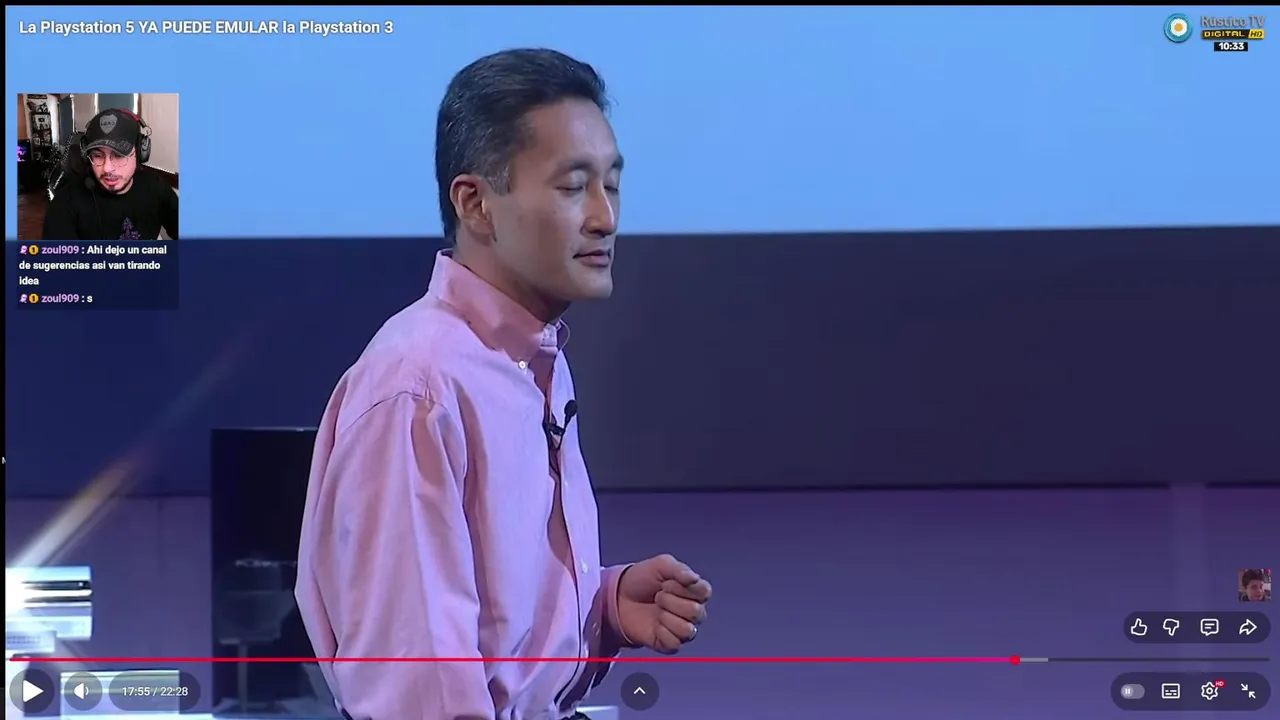Image resolution: width=1280 pixels, height=720 pixels.
Task: Expand the upward chevron for more videos
Action: [x=639, y=690]
